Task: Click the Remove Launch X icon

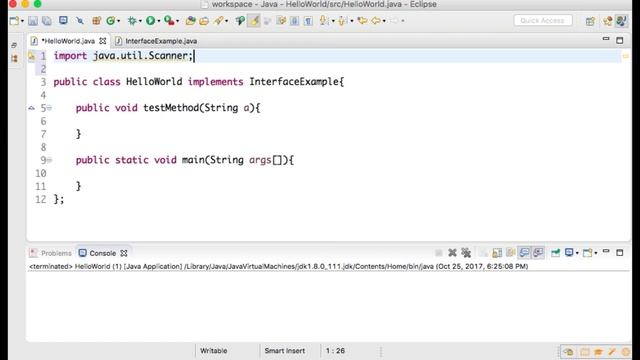Action: (x=452, y=253)
